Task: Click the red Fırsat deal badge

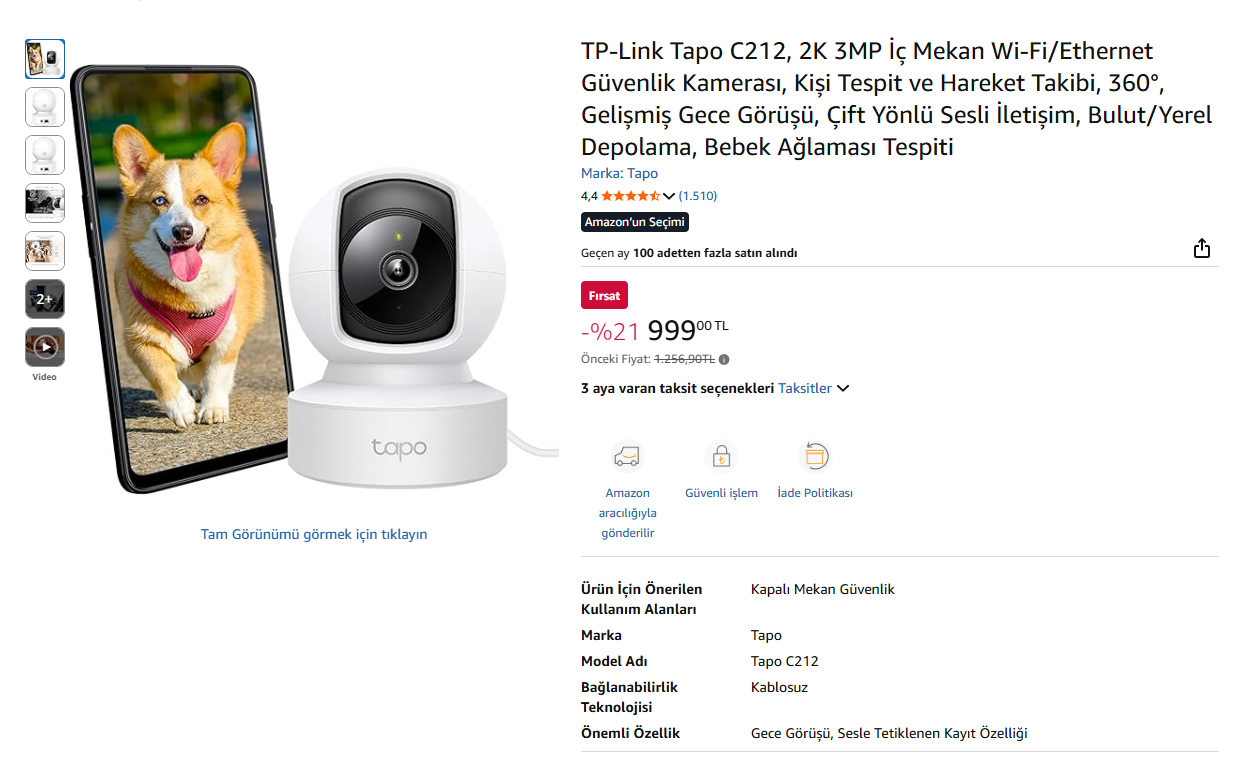Action: (604, 295)
